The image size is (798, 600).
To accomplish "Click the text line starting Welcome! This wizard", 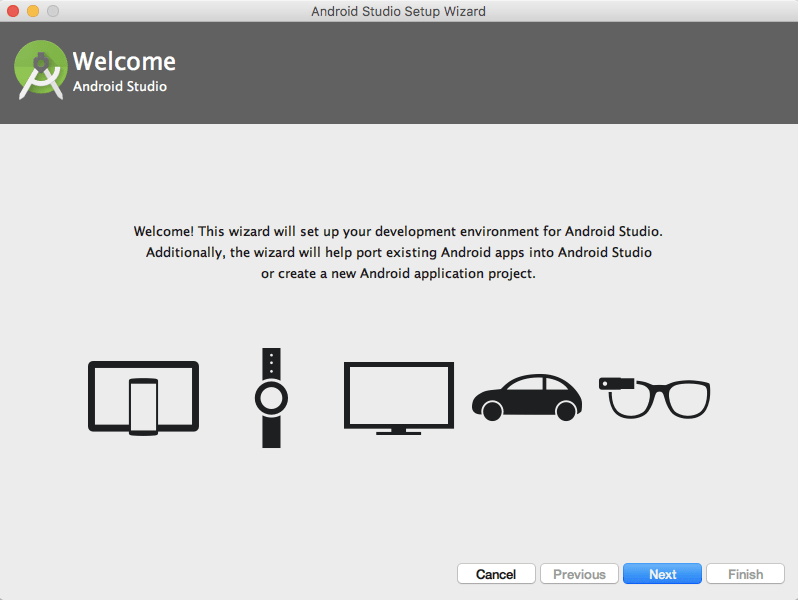I will click(x=398, y=232).
